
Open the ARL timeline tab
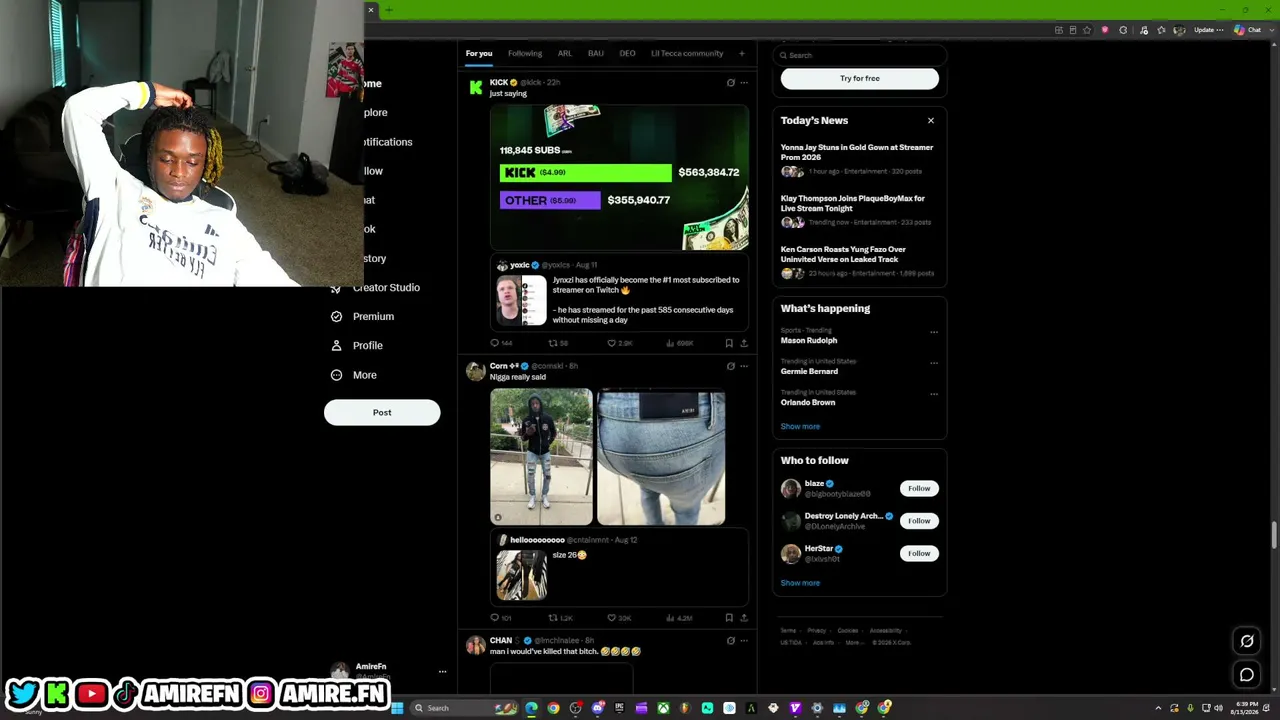pos(565,53)
